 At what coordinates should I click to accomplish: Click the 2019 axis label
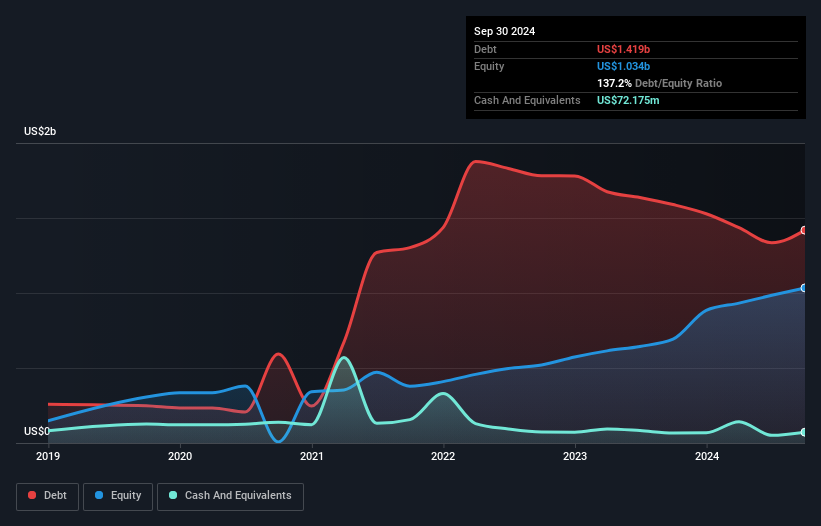[x=48, y=456]
